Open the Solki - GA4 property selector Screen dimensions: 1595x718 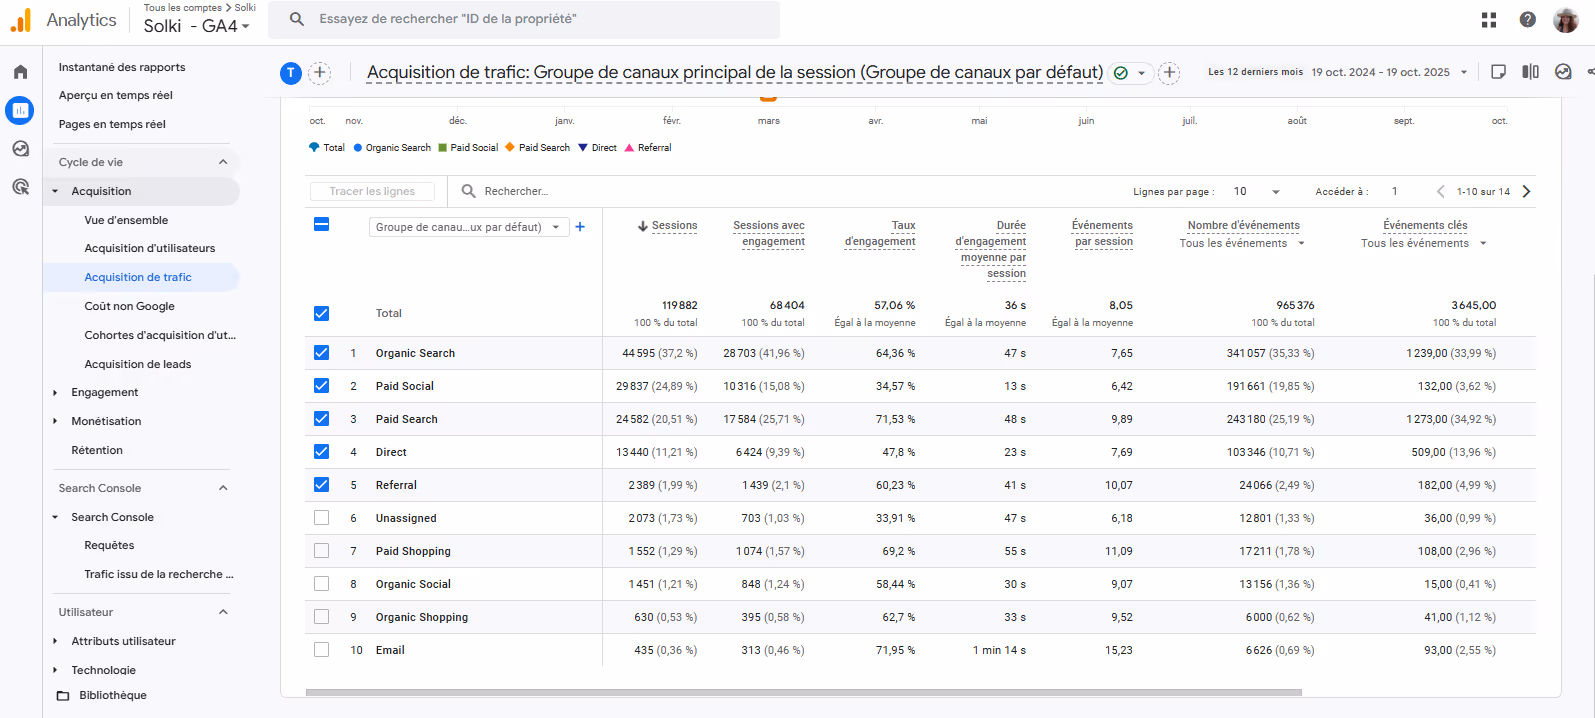pos(196,26)
